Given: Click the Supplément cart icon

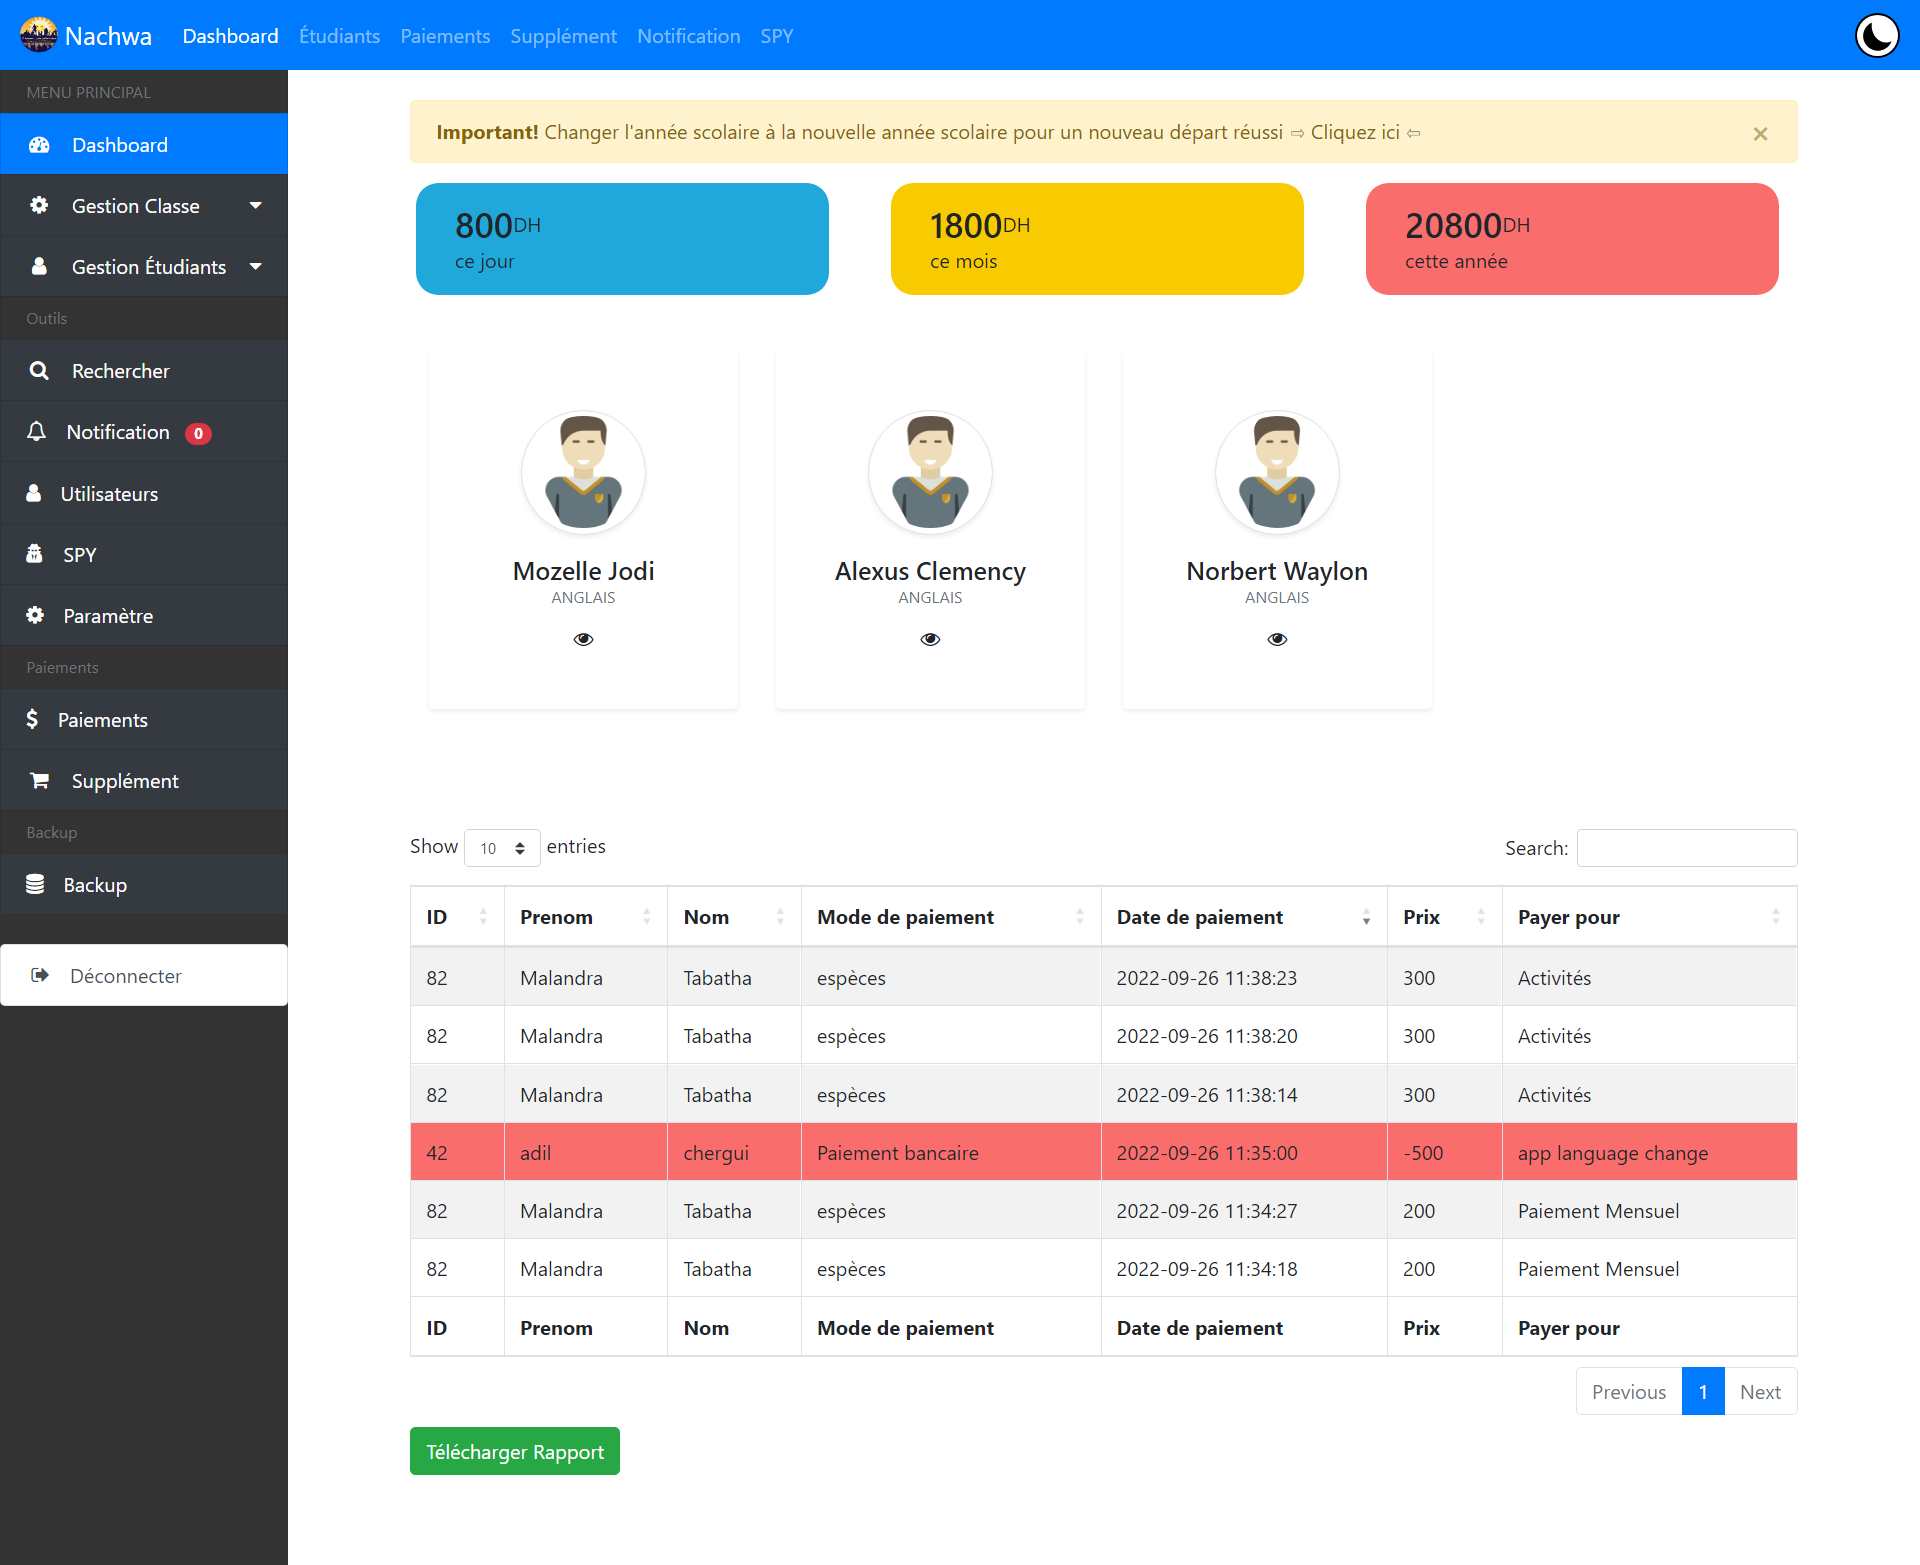Looking at the screenshot, I should 39,781.
